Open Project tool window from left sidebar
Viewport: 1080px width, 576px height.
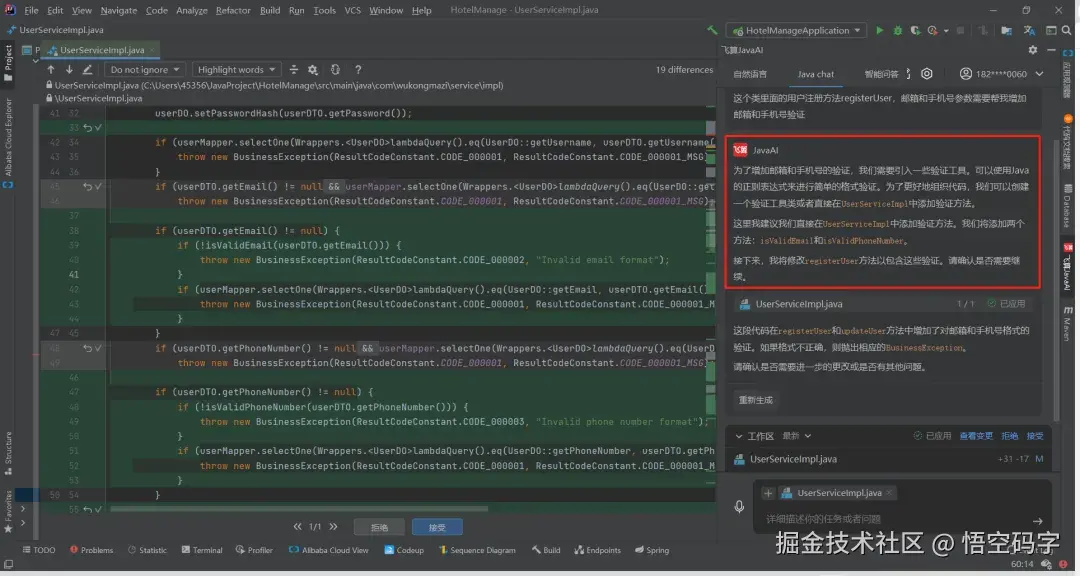tap(8, 63)
